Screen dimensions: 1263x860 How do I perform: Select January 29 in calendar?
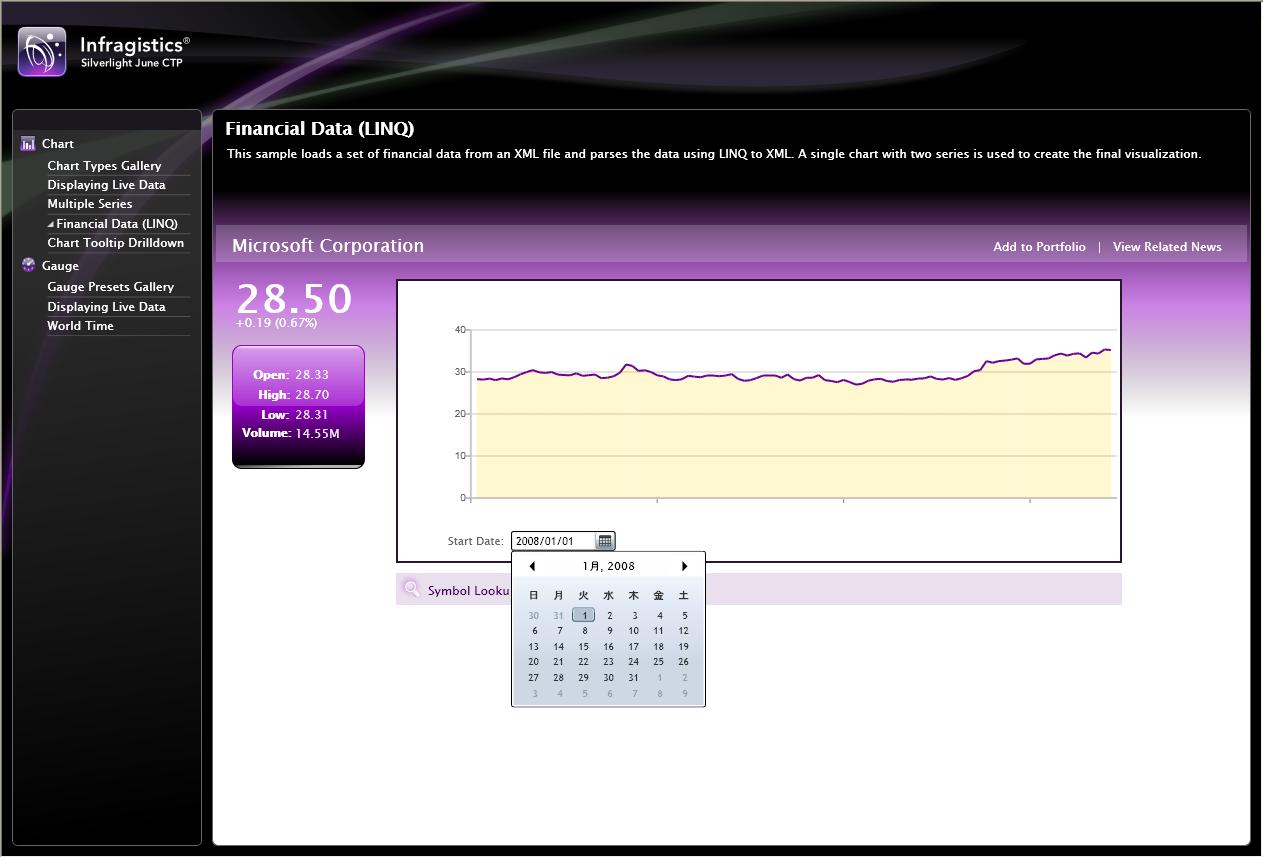[584, 678]
